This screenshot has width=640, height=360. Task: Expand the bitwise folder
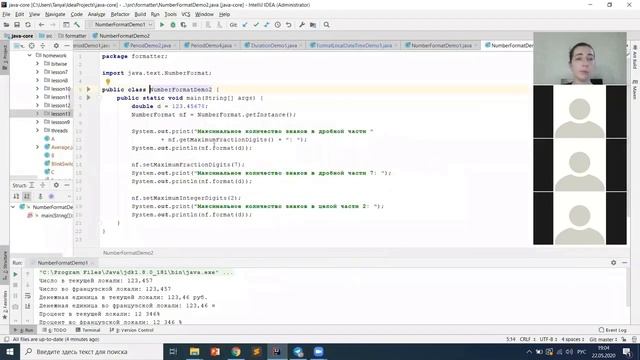pyautogui.click(x=38, y=64)
